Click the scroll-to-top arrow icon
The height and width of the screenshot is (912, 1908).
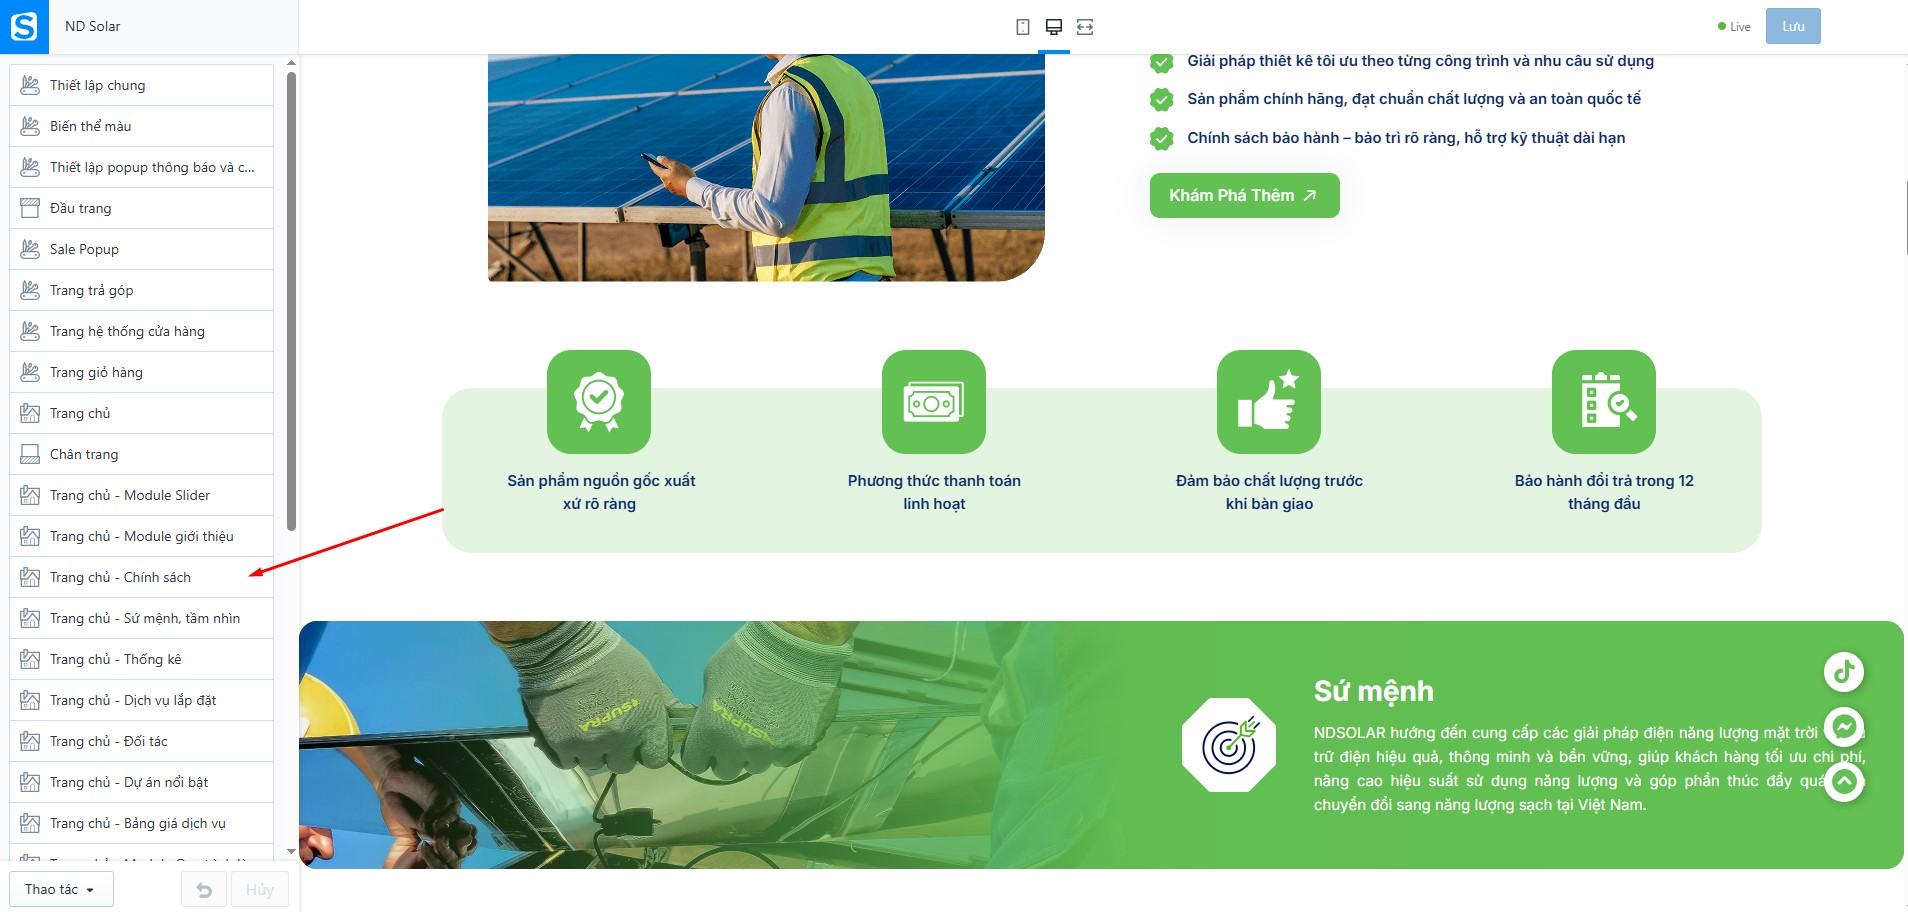click(x=1844, y=782)
